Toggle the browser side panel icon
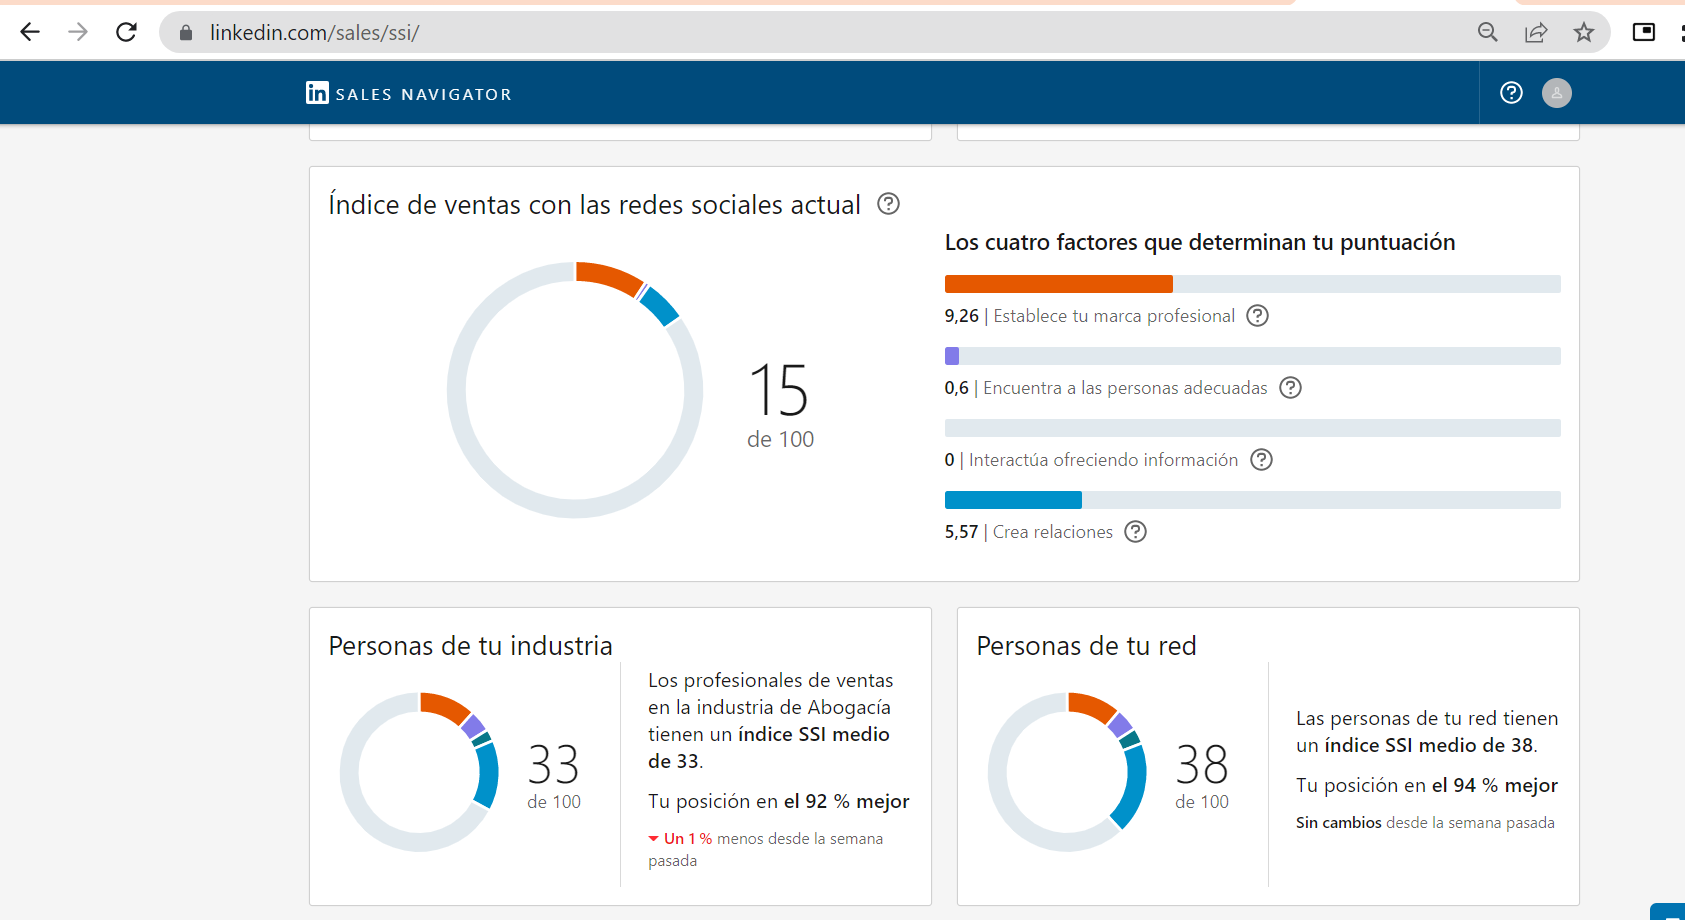The width and height of the screenshot is (1685, 920). click(x=1644, y=32)
